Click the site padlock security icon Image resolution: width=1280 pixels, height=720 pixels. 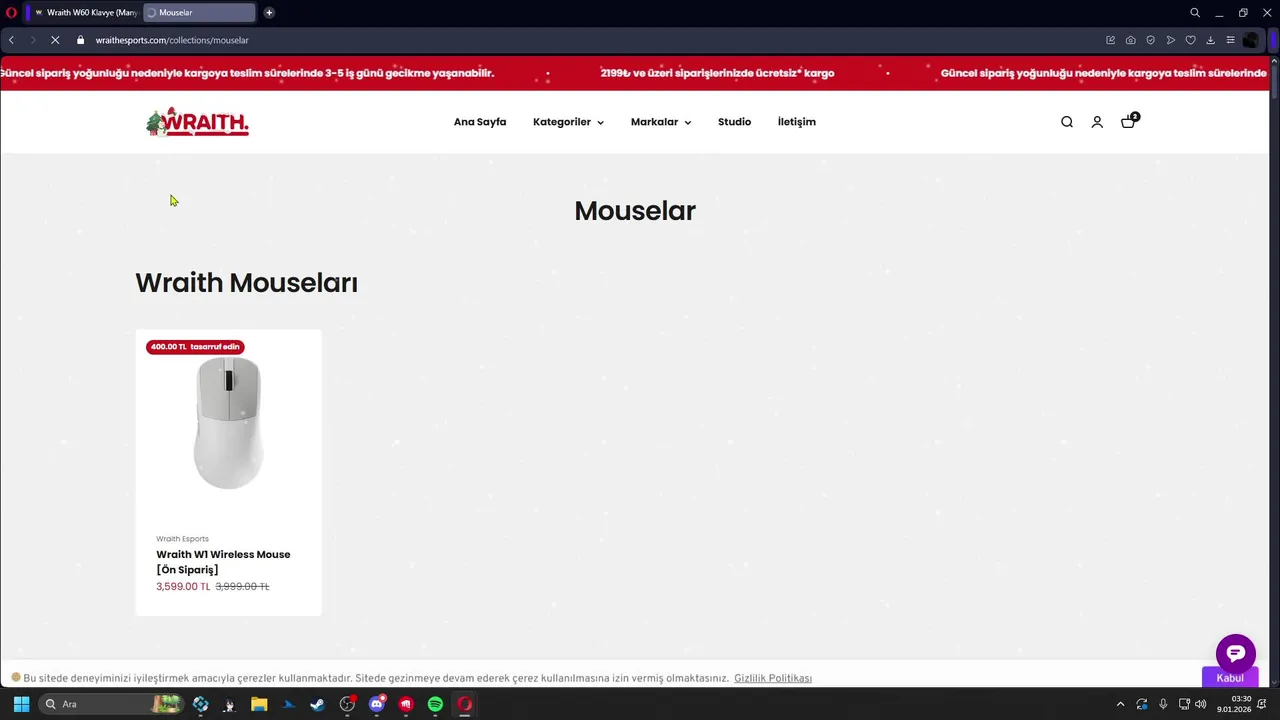tap(81, 40)
